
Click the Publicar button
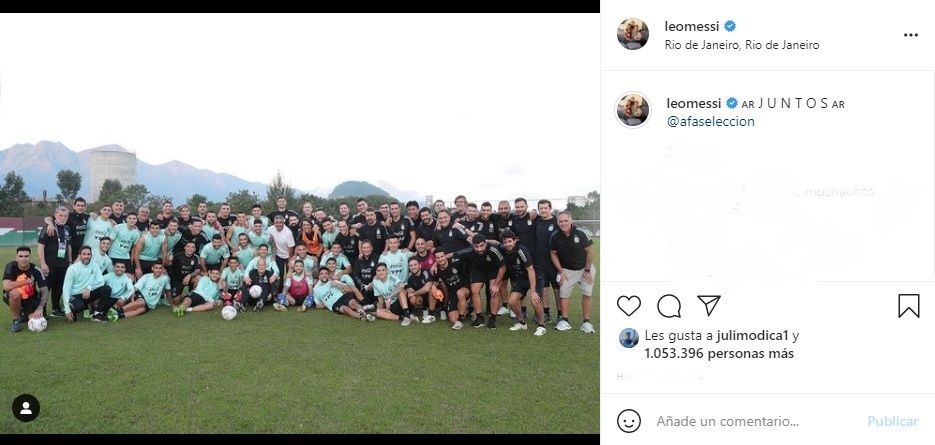[x=893, y=421]
